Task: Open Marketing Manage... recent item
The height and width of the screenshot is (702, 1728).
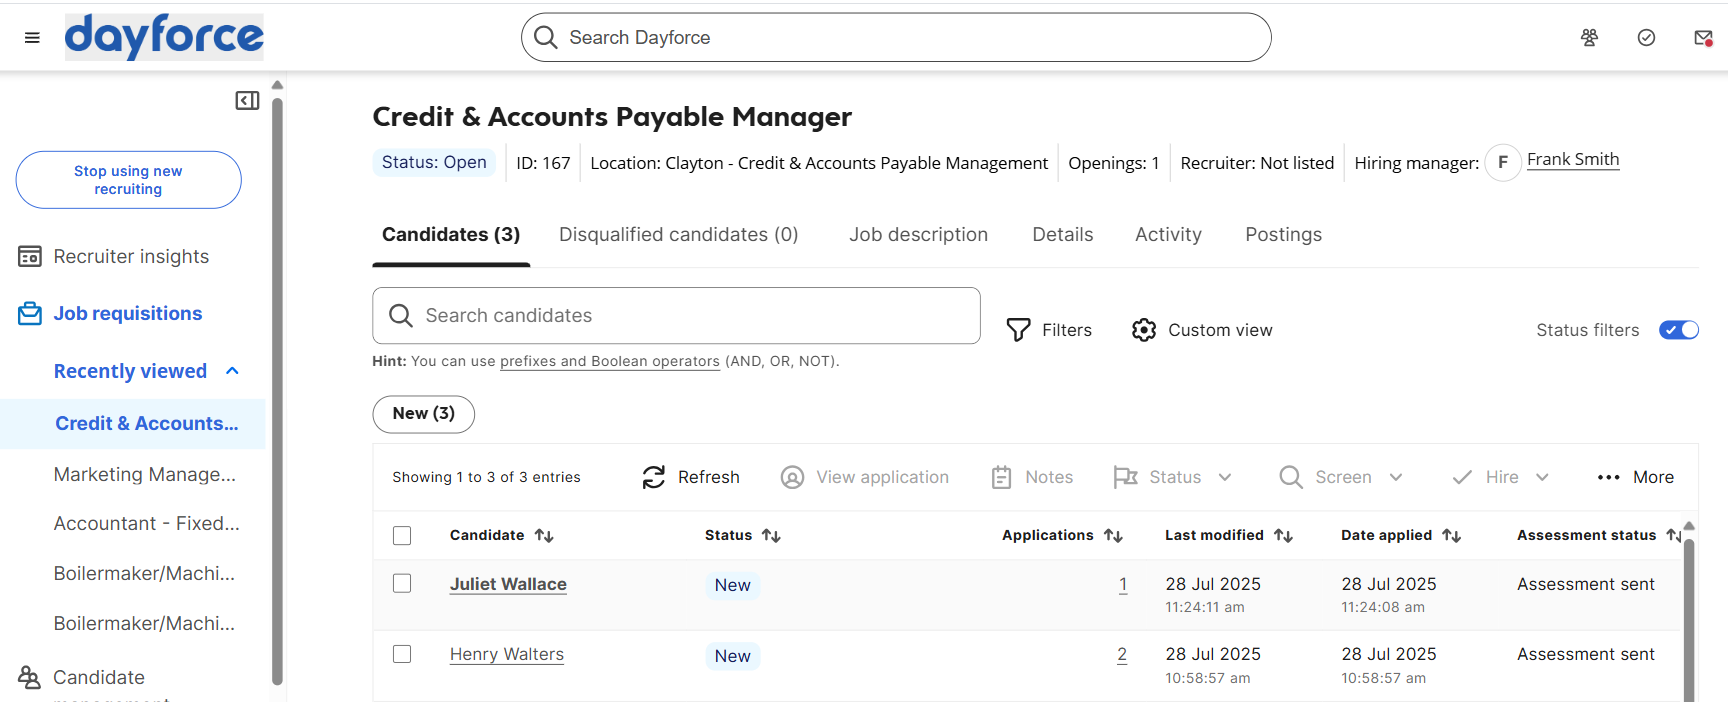Action: click(145, 474)
